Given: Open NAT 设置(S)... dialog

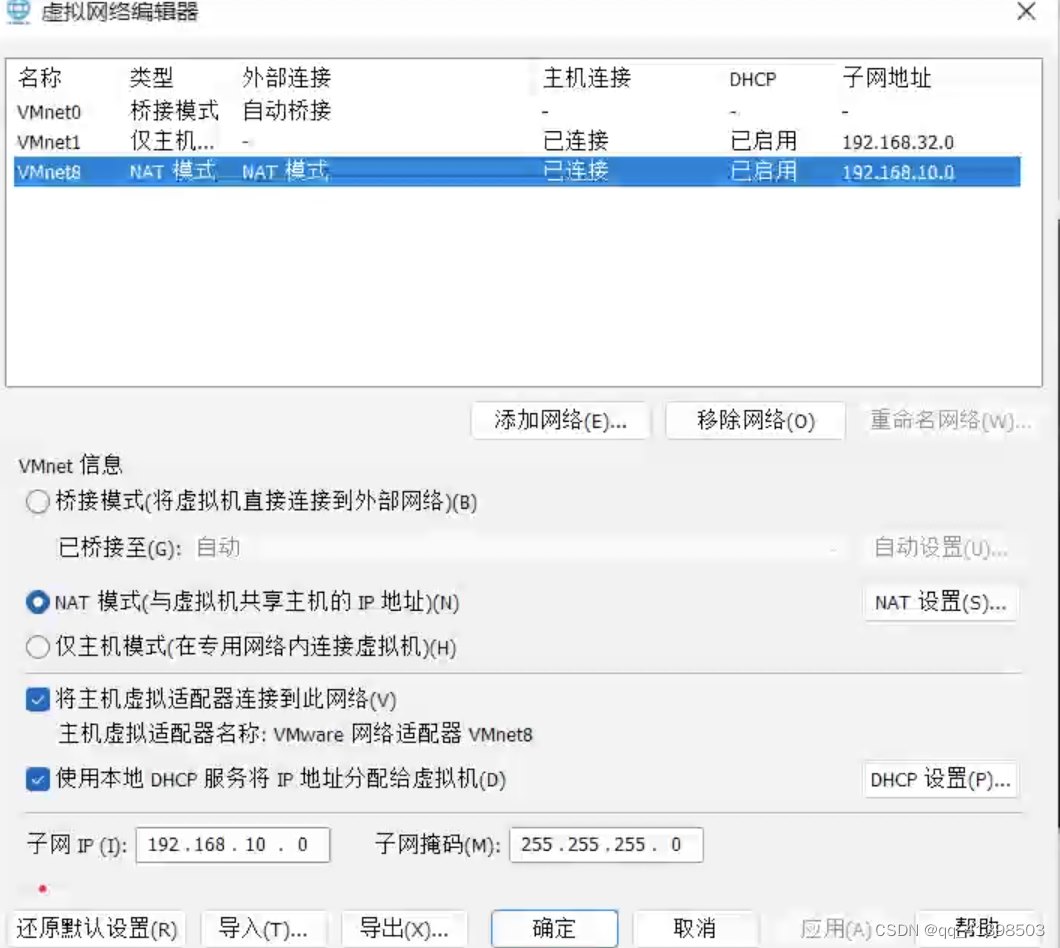Looking at the screenshot, I should [940, 602].
